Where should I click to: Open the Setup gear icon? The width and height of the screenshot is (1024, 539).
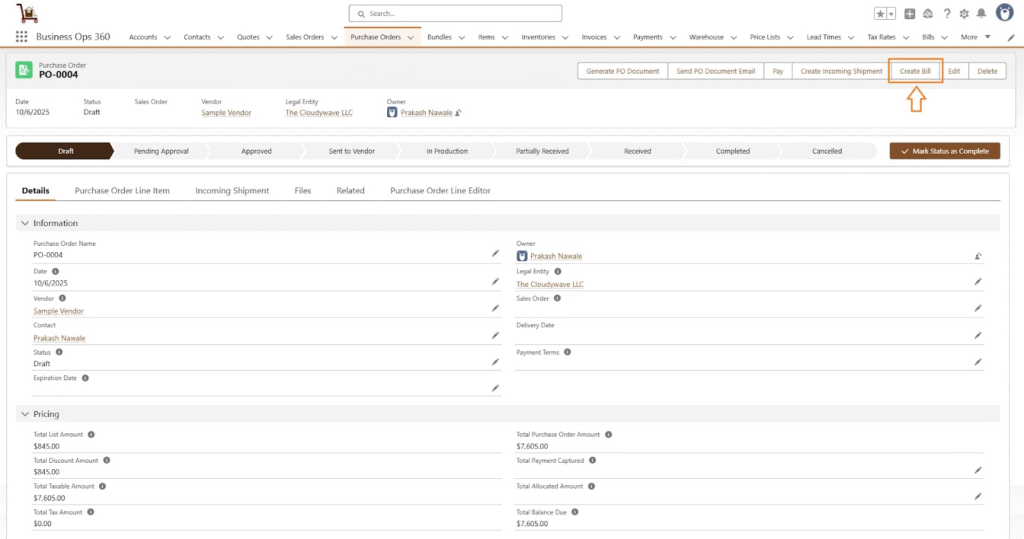tap(964, 14)
